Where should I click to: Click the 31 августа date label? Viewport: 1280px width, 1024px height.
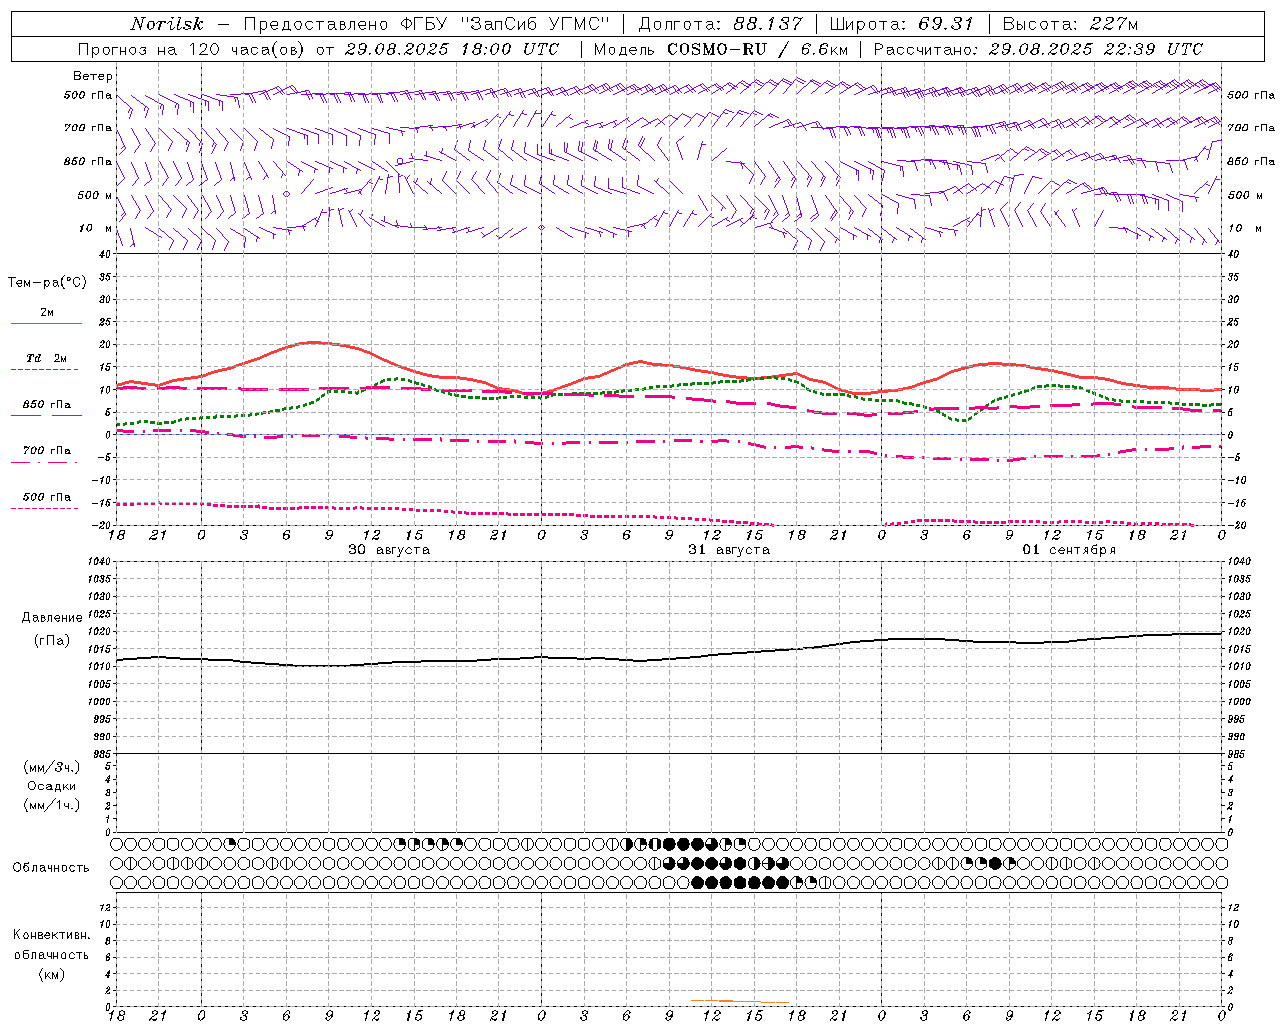pyautogui.click(x=729, y=550)
